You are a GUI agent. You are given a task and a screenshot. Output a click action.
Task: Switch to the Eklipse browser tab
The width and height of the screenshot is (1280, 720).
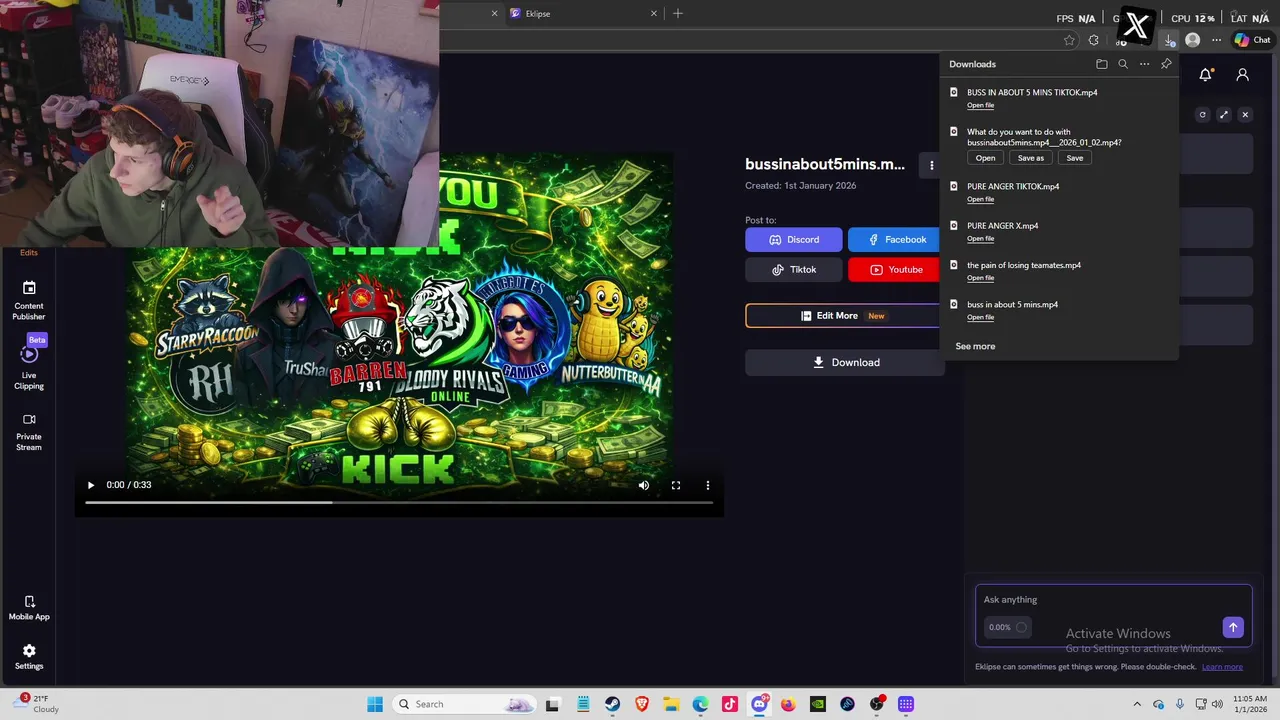coord(583,13)
